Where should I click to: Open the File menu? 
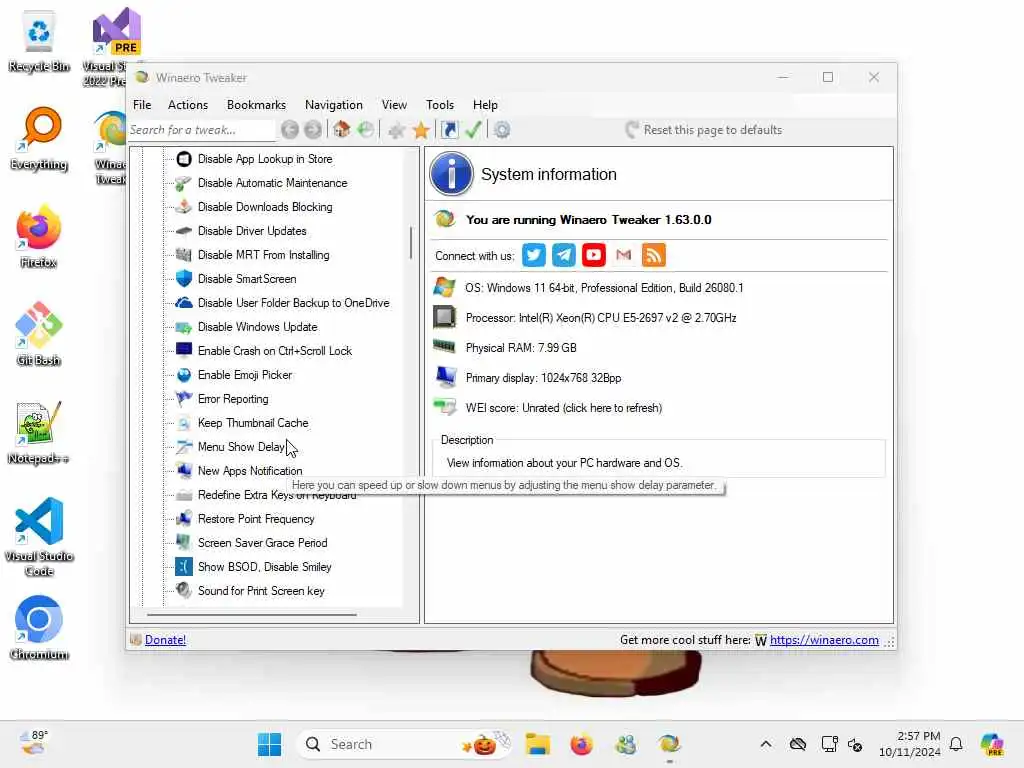[x=142, y=105]
